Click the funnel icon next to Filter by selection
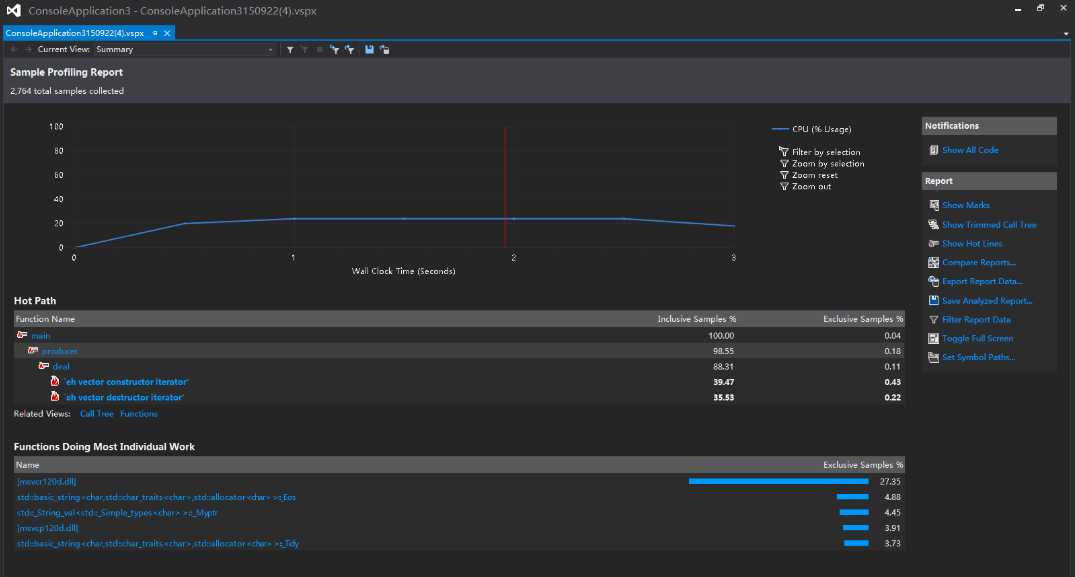The width and height of the screenshot is (1075, 577). (x=784, y=151)
